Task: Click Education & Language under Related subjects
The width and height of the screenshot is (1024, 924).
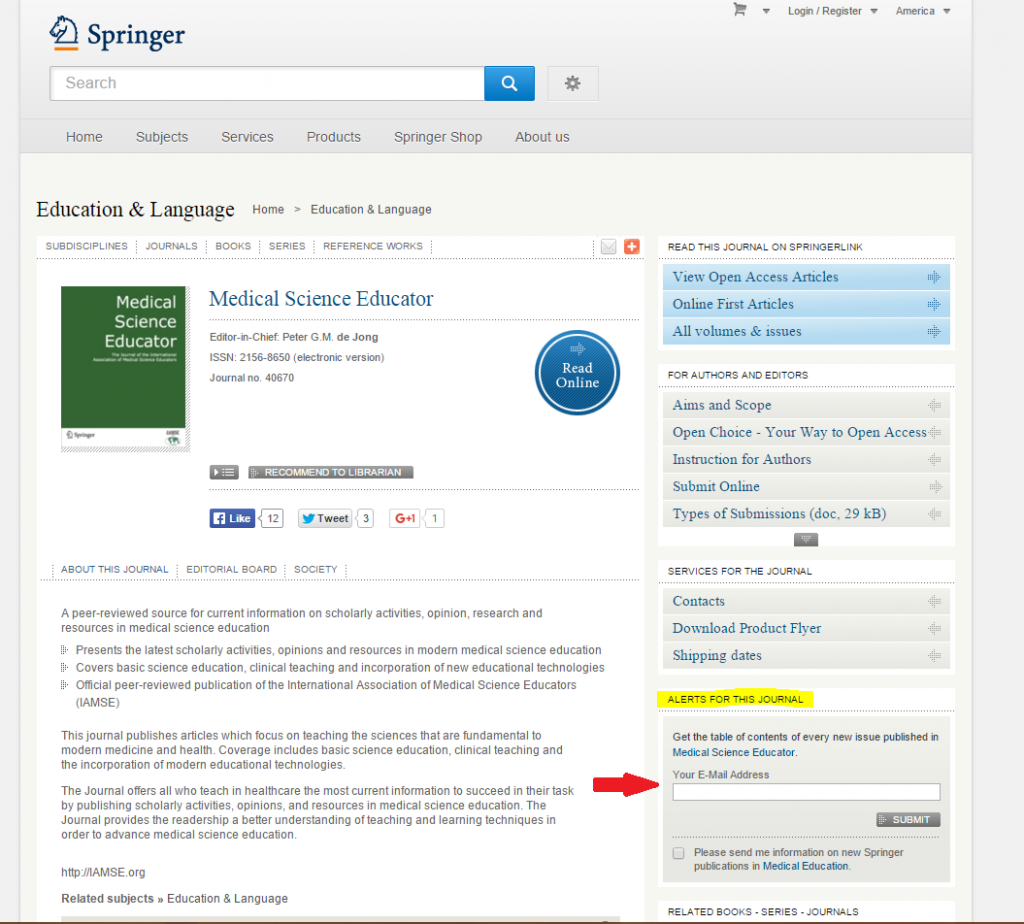Action: point(227,899)
